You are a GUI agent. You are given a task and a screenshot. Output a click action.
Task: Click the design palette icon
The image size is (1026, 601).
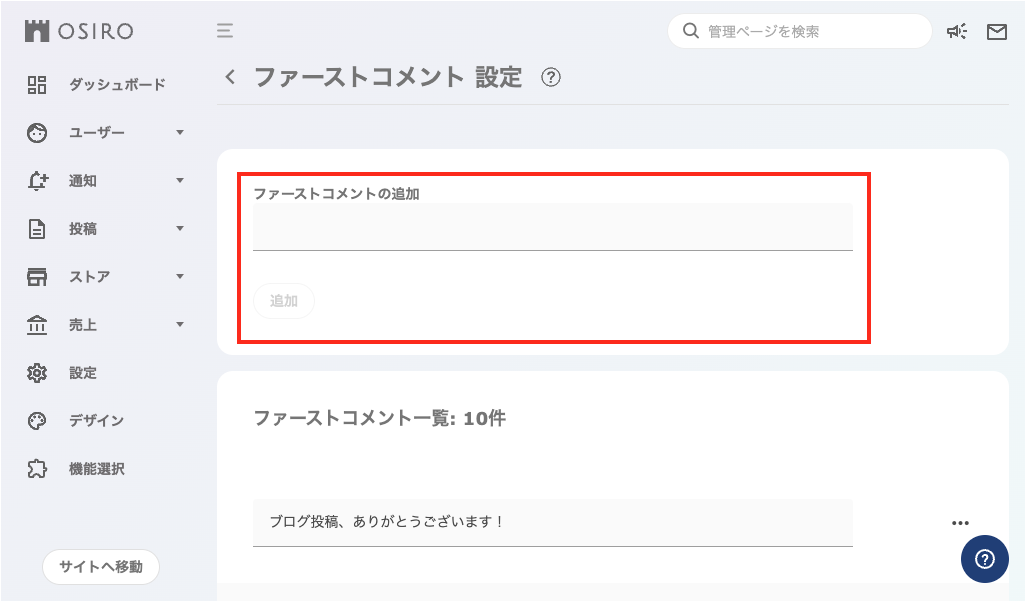tap(37, 420)
